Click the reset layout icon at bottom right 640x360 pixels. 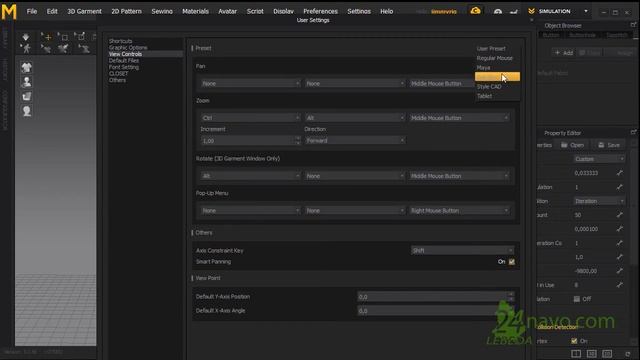pyautogui.click(x=628, y=353)
